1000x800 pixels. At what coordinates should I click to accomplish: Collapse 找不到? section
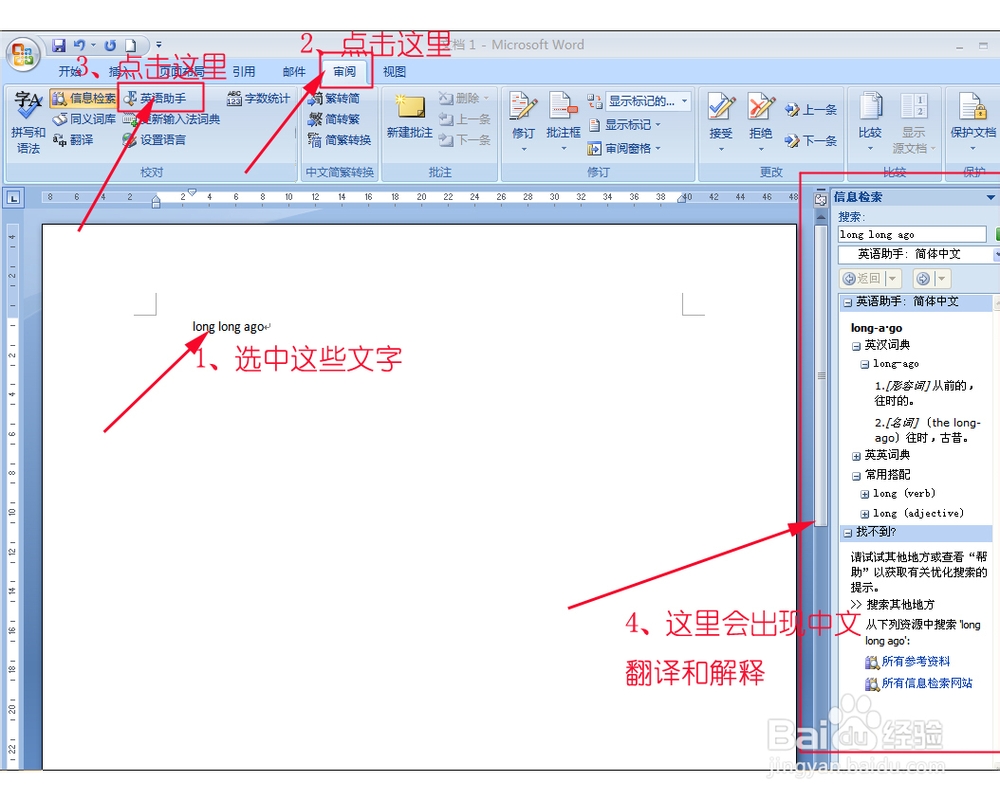(x=848, y=533)
